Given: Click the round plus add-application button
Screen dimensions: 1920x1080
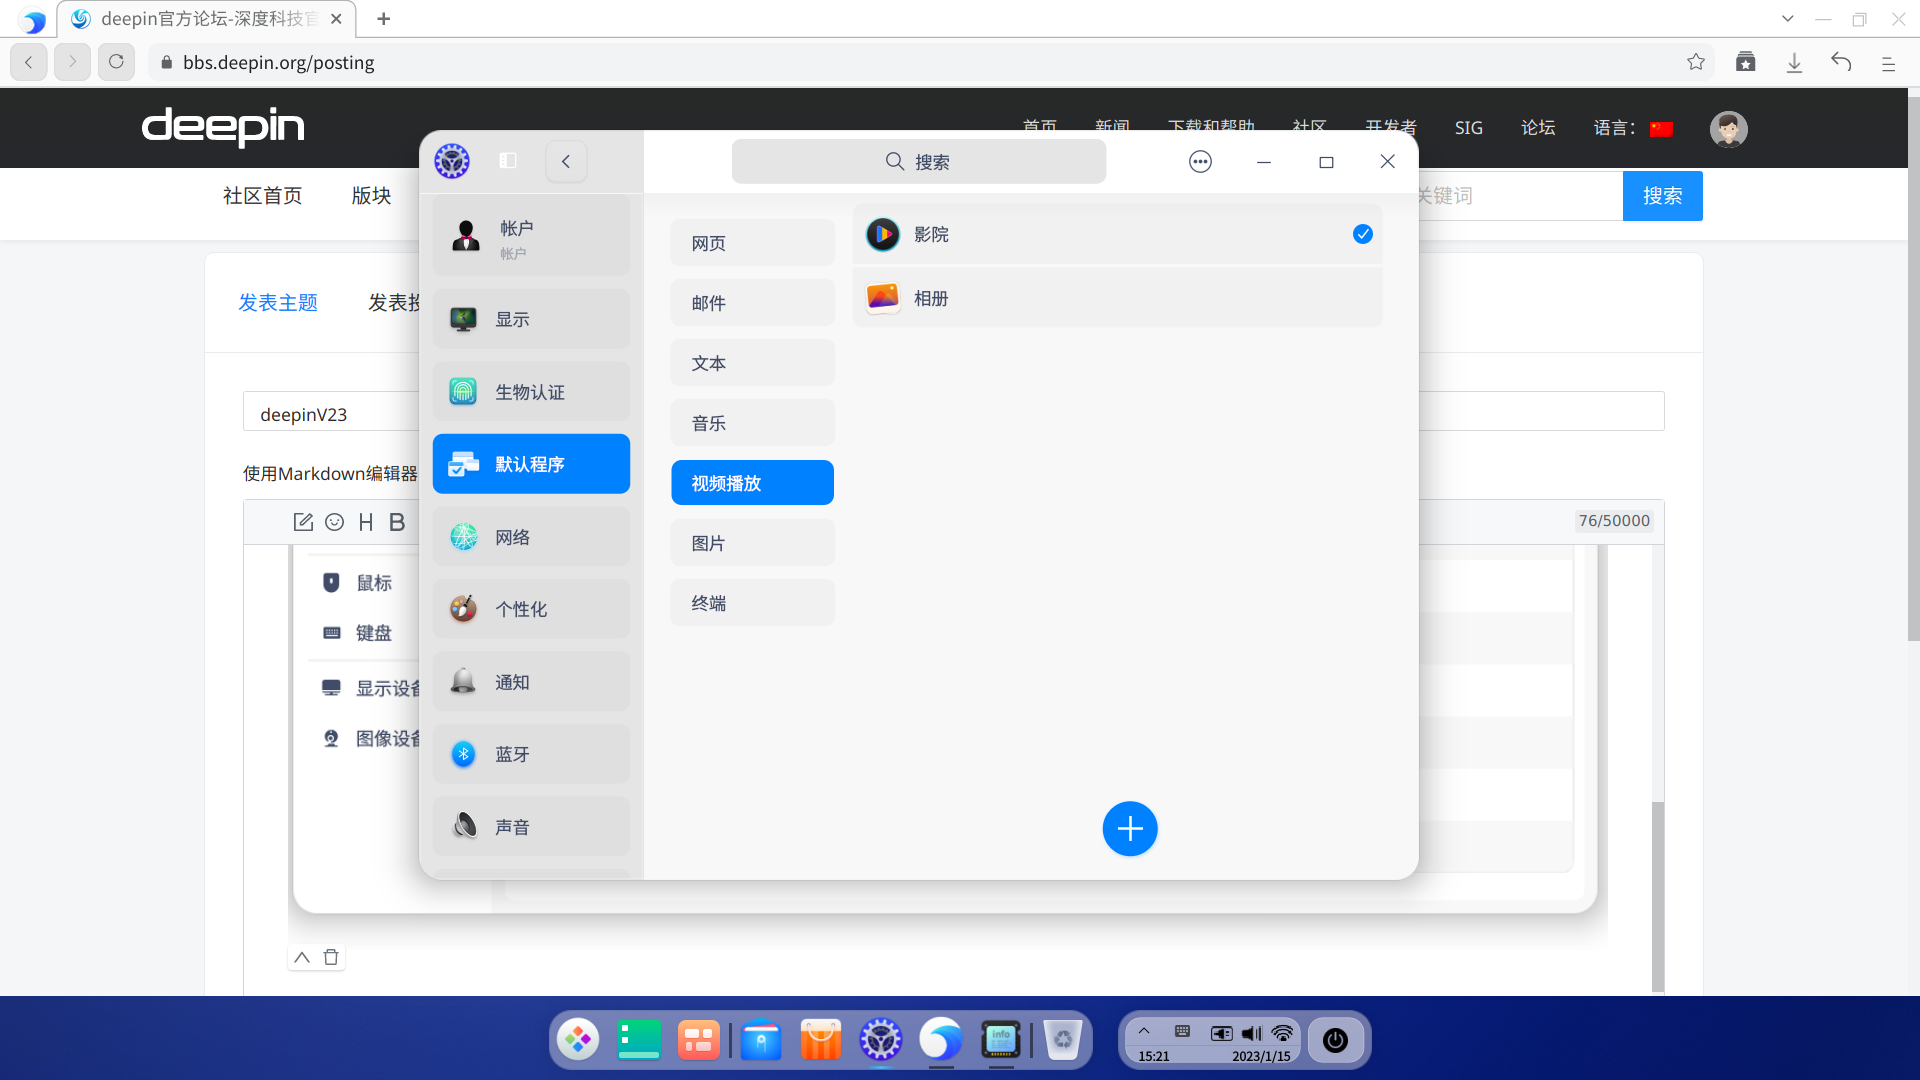Looking at the screenshot, I should [1130, 828].
